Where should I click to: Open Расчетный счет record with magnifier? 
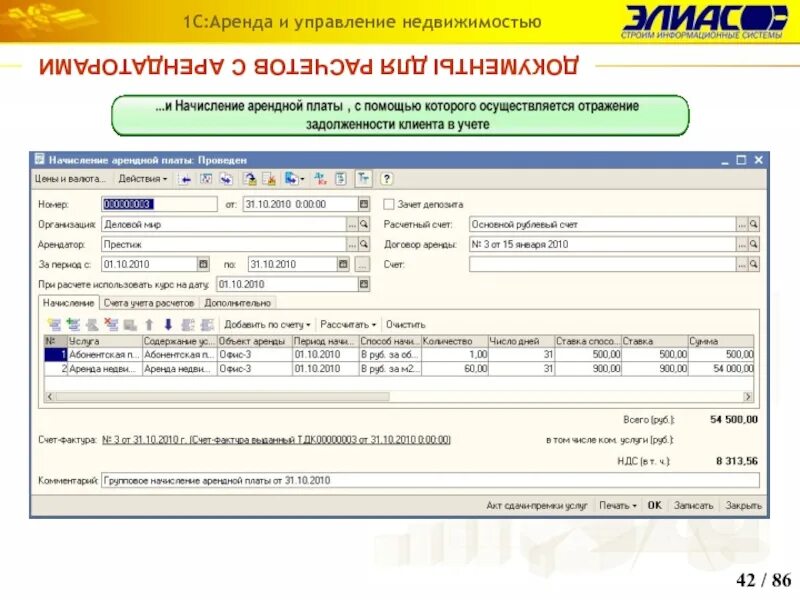754,224
